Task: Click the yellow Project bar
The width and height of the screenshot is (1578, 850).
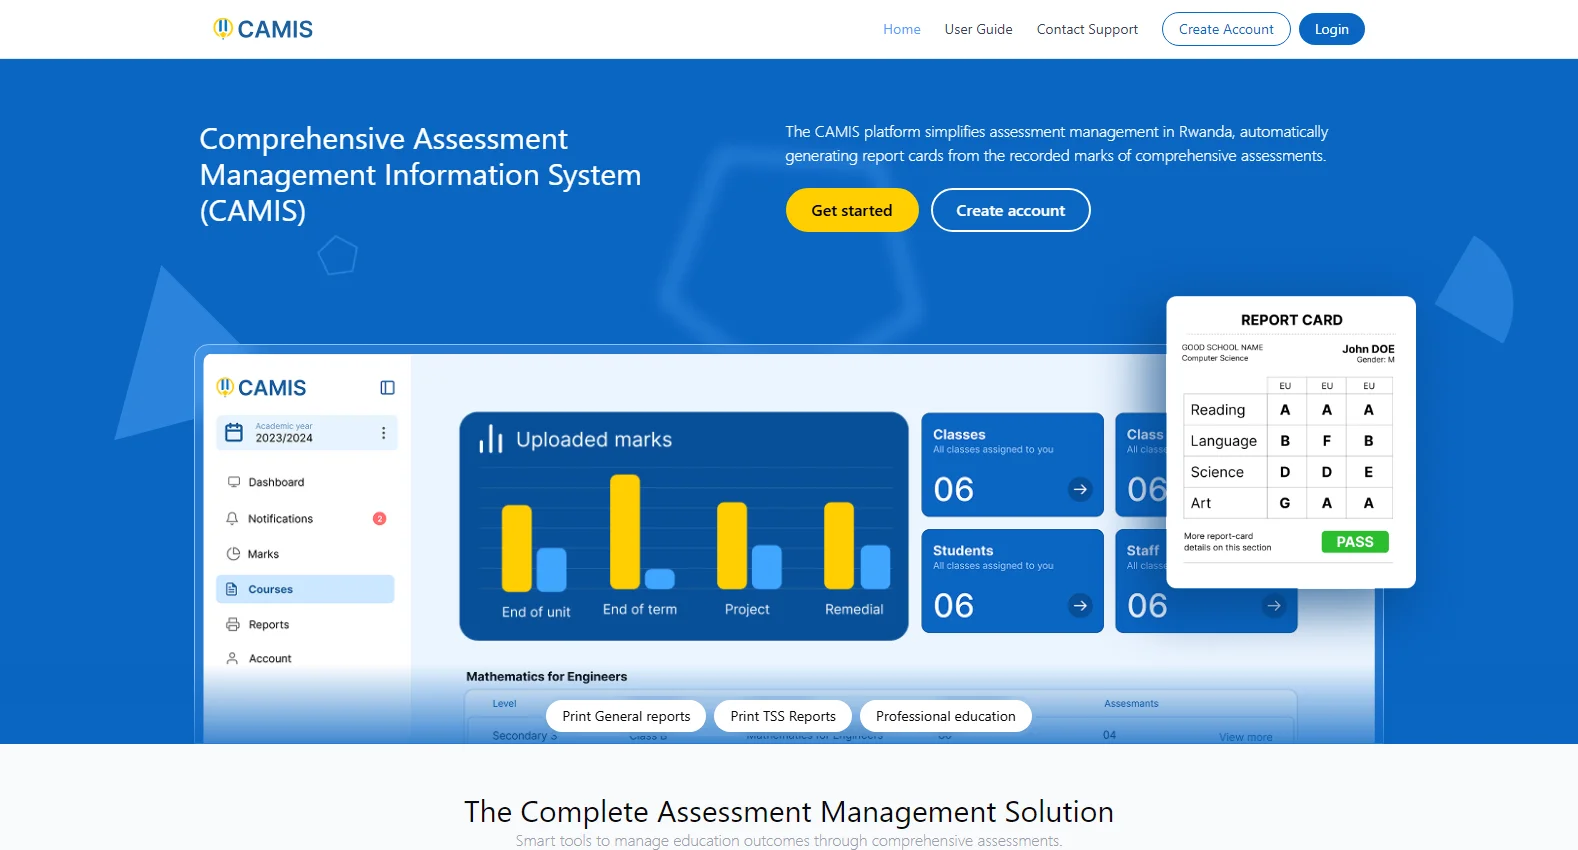Action: pyautogui.click(x=732, y=546)
